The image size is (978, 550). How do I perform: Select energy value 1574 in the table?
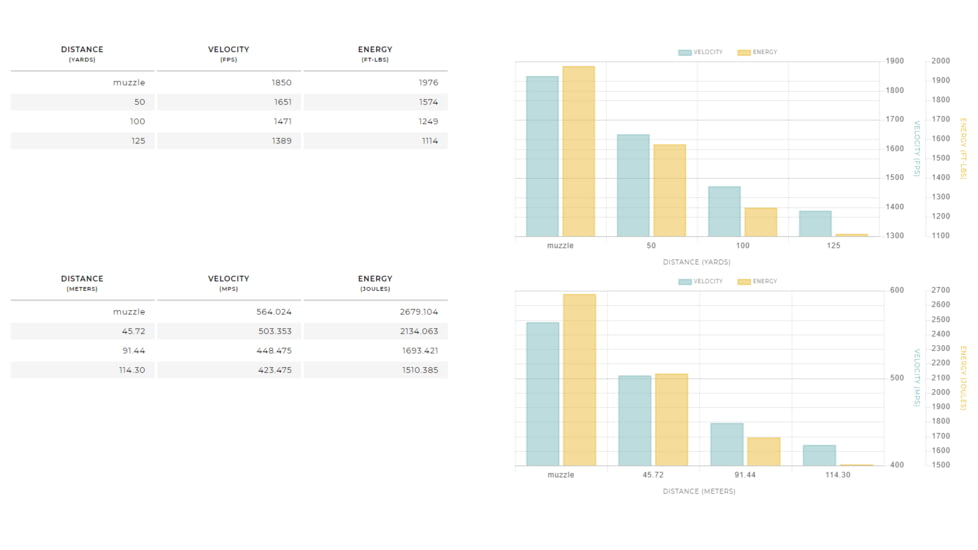pos(428,102)
